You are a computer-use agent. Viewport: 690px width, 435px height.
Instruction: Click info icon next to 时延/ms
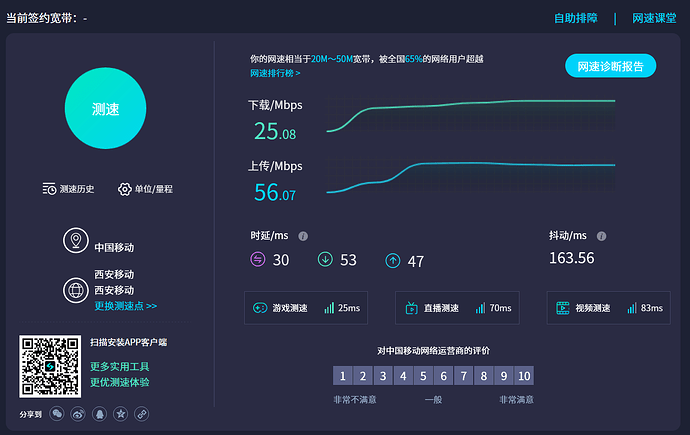[303, 236]
